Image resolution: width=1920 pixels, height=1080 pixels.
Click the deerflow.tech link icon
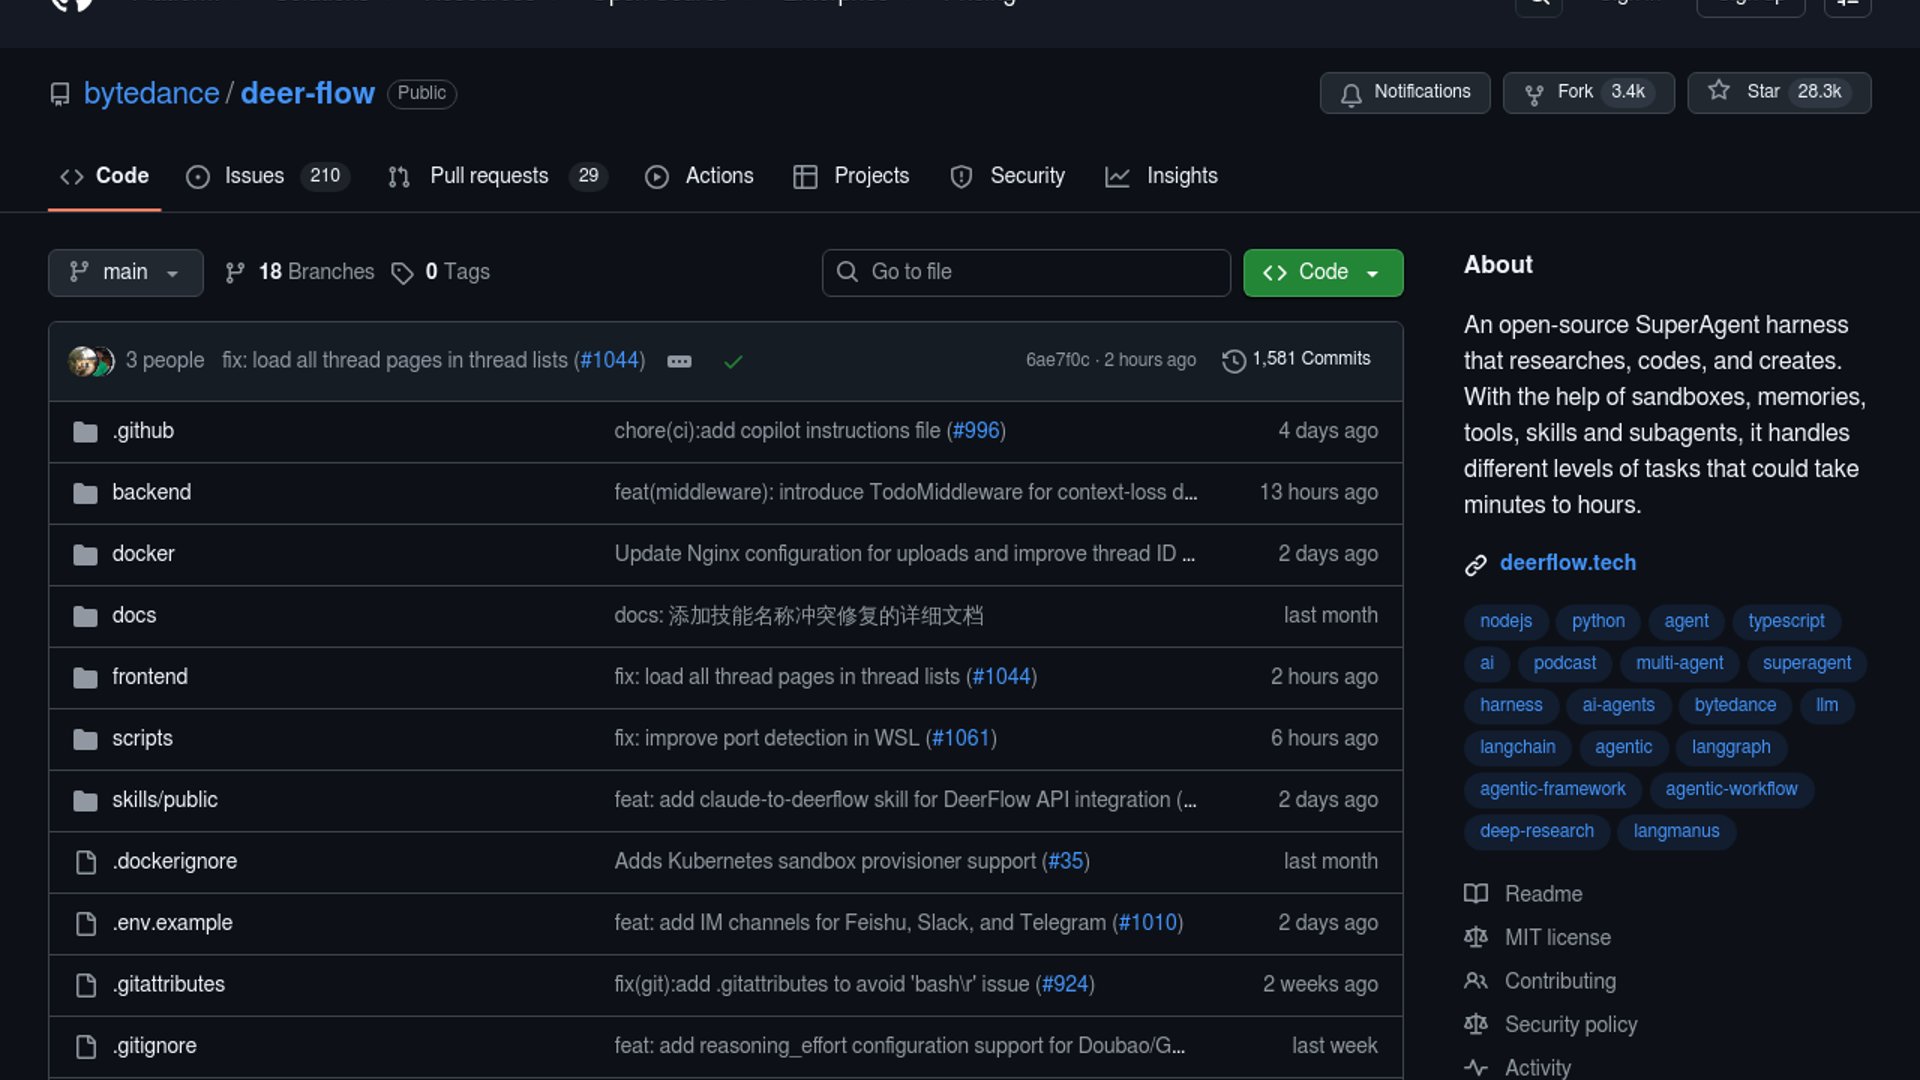1475,564
